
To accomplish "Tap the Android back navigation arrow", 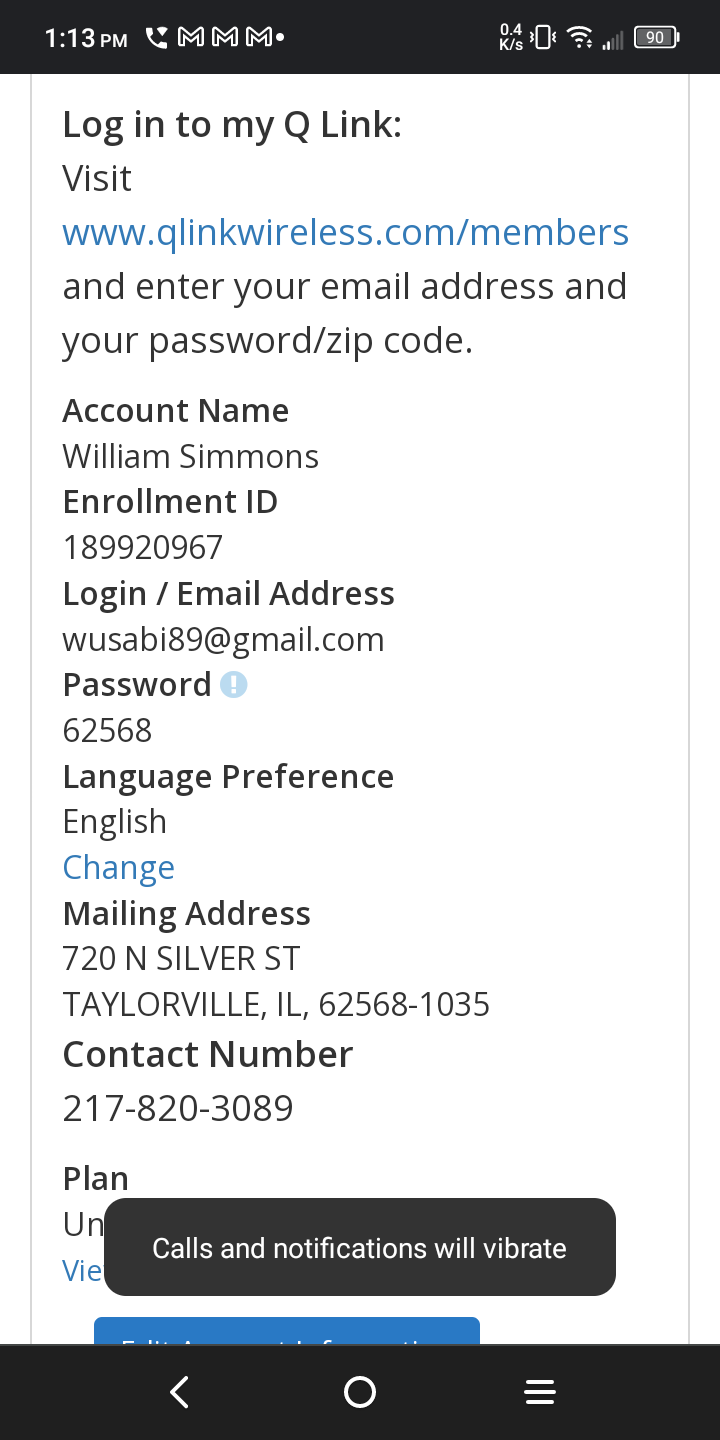I will click(180, 1392).
